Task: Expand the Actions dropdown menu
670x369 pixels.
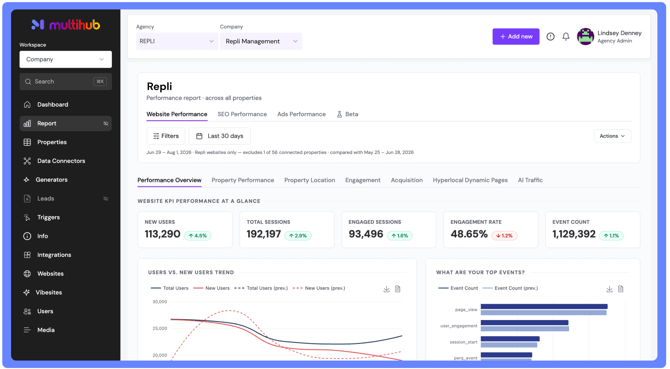Action: point(612,136)
